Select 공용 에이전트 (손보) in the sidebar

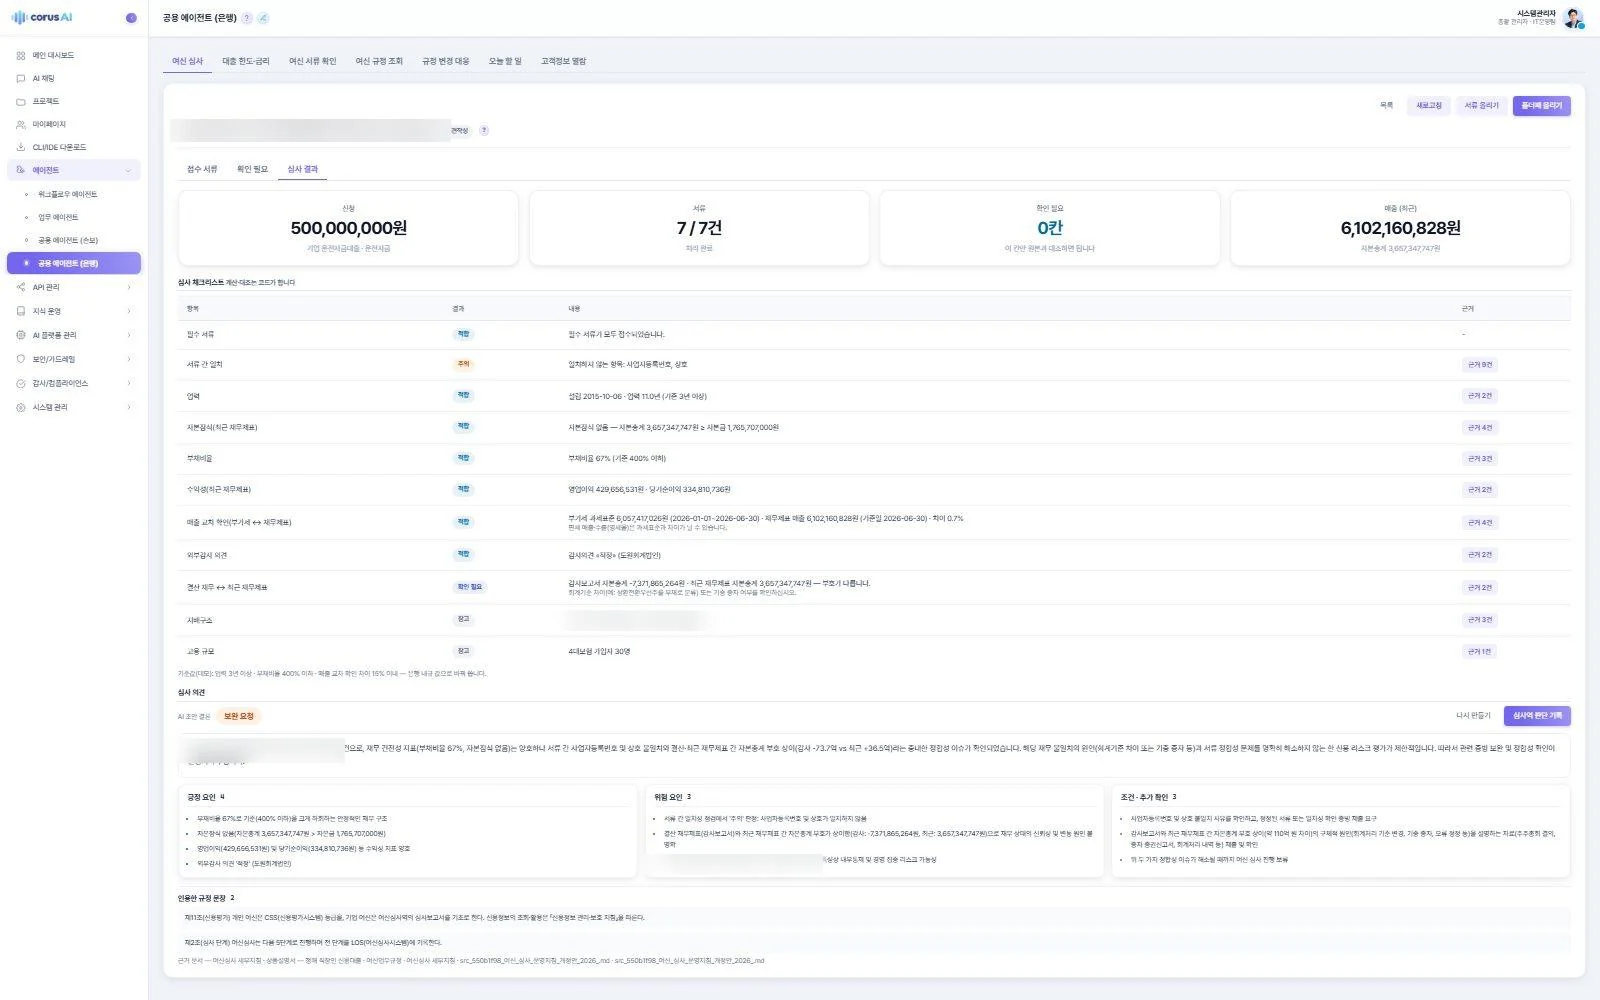pyautogui.click(x=68, y=240)
